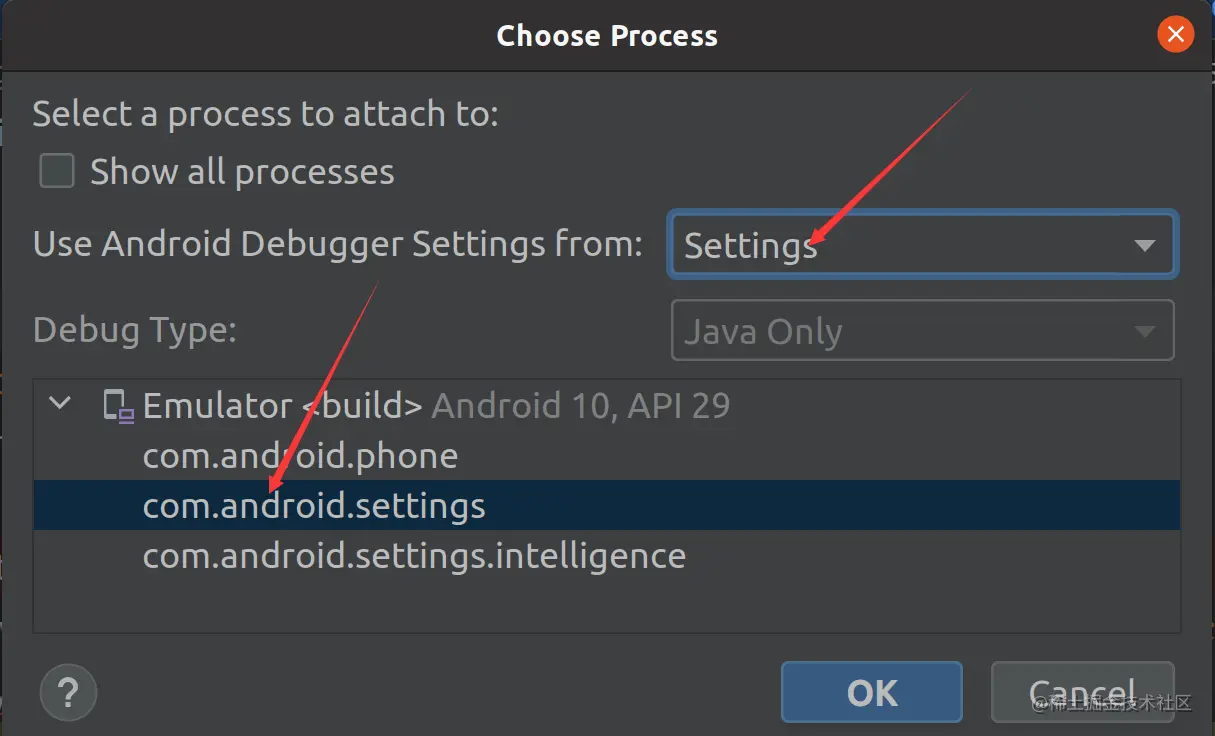Open the Java Only debug type dropdown
This screenshot has width=1215, height=736.
(x=922, y=330)
